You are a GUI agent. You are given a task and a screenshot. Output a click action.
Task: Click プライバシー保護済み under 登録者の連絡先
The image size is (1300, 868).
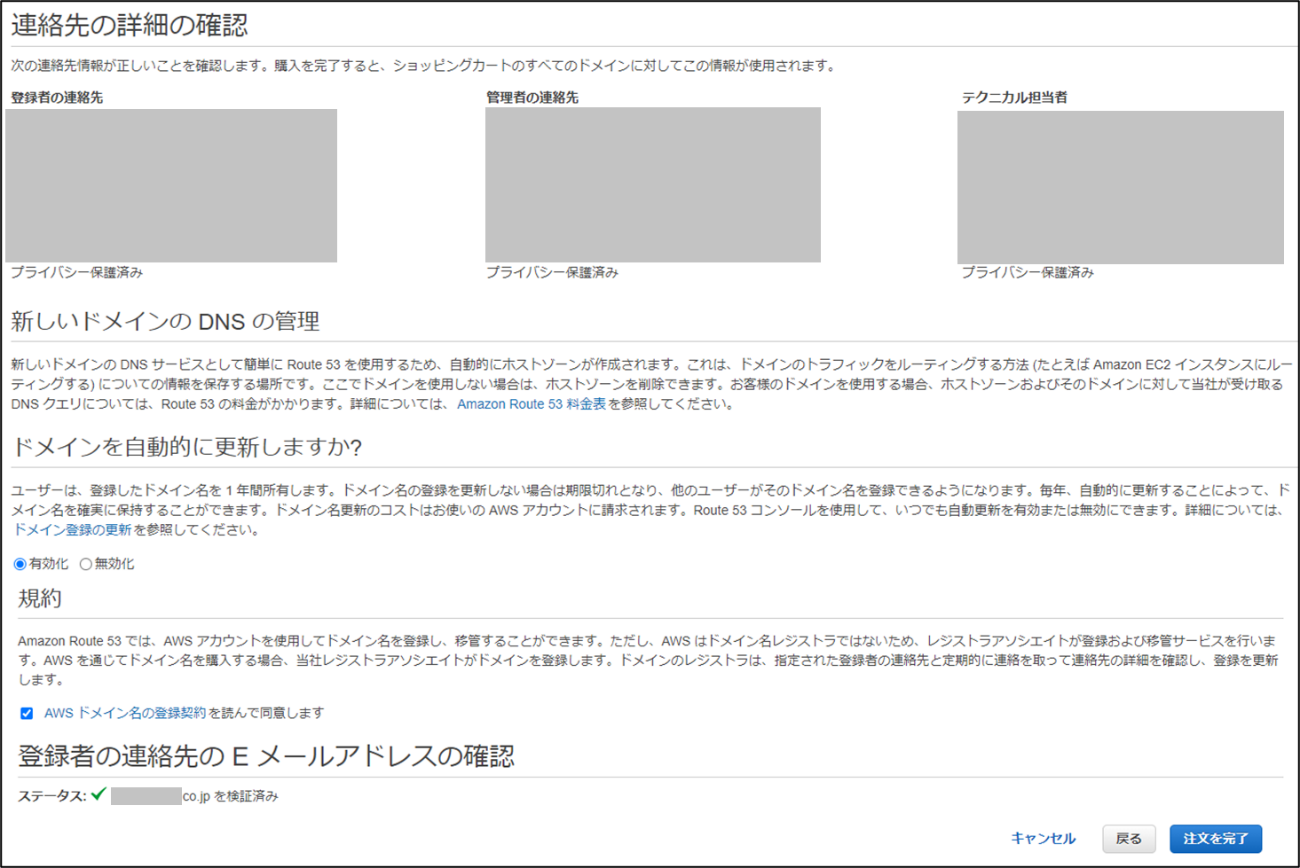77,272
